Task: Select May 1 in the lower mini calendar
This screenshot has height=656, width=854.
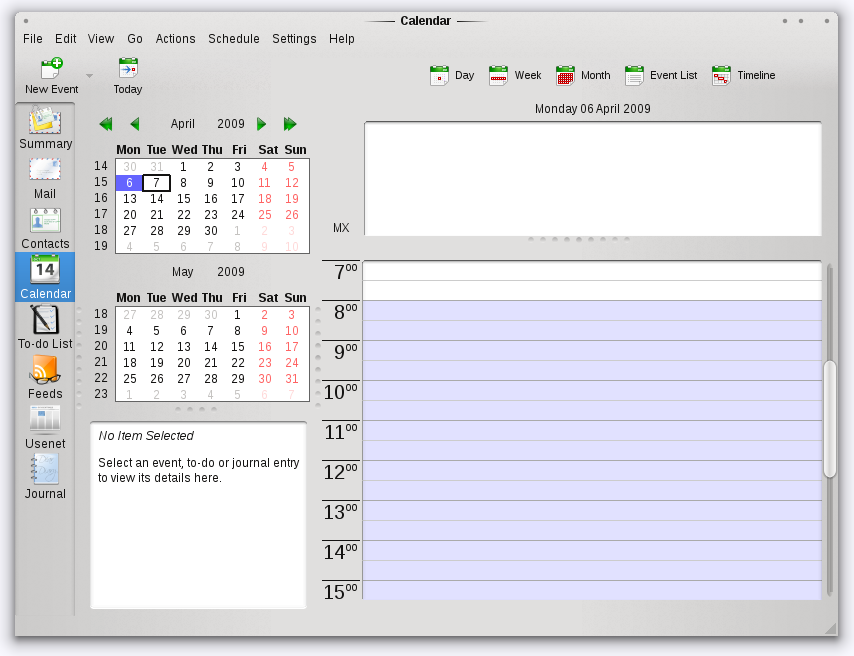Action: (x=237, y=314)
